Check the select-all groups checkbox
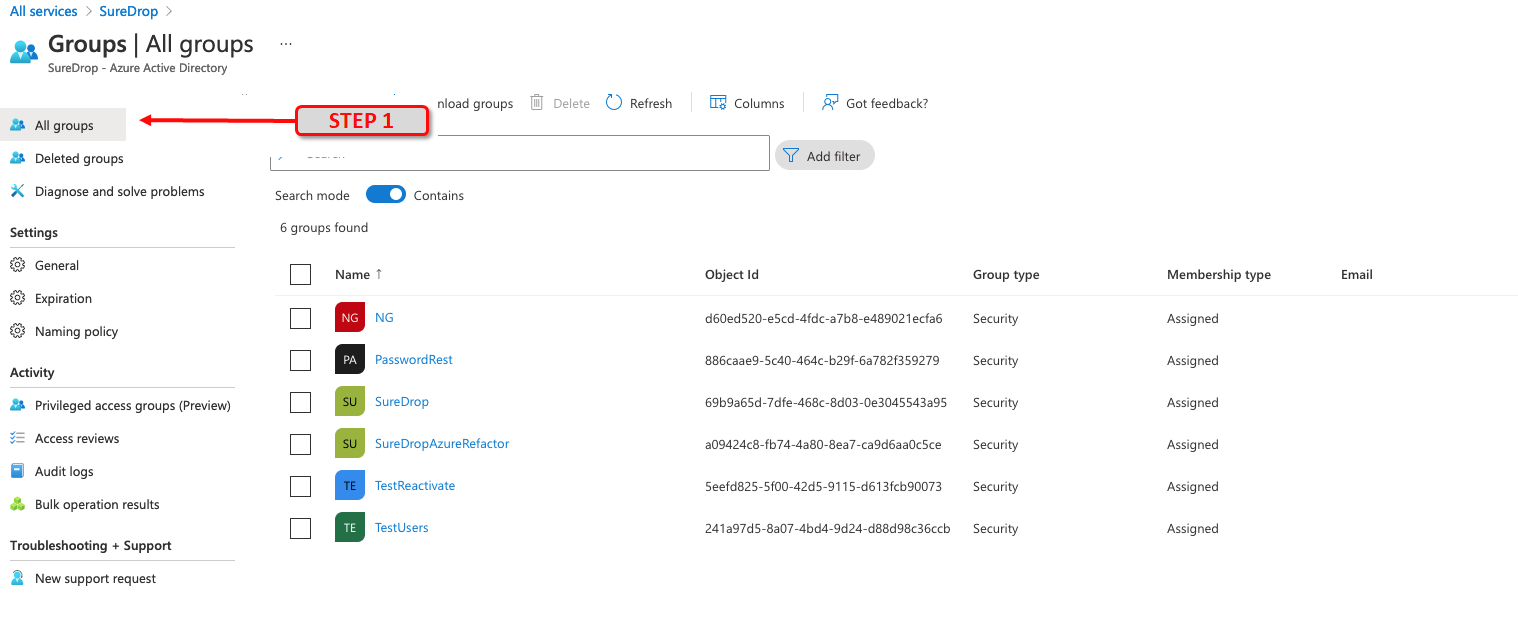 point(300,274)
